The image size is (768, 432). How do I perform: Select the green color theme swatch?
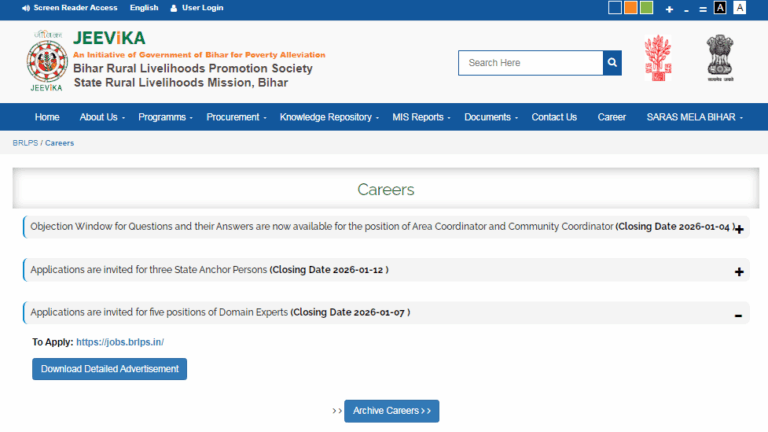[646, 8]
